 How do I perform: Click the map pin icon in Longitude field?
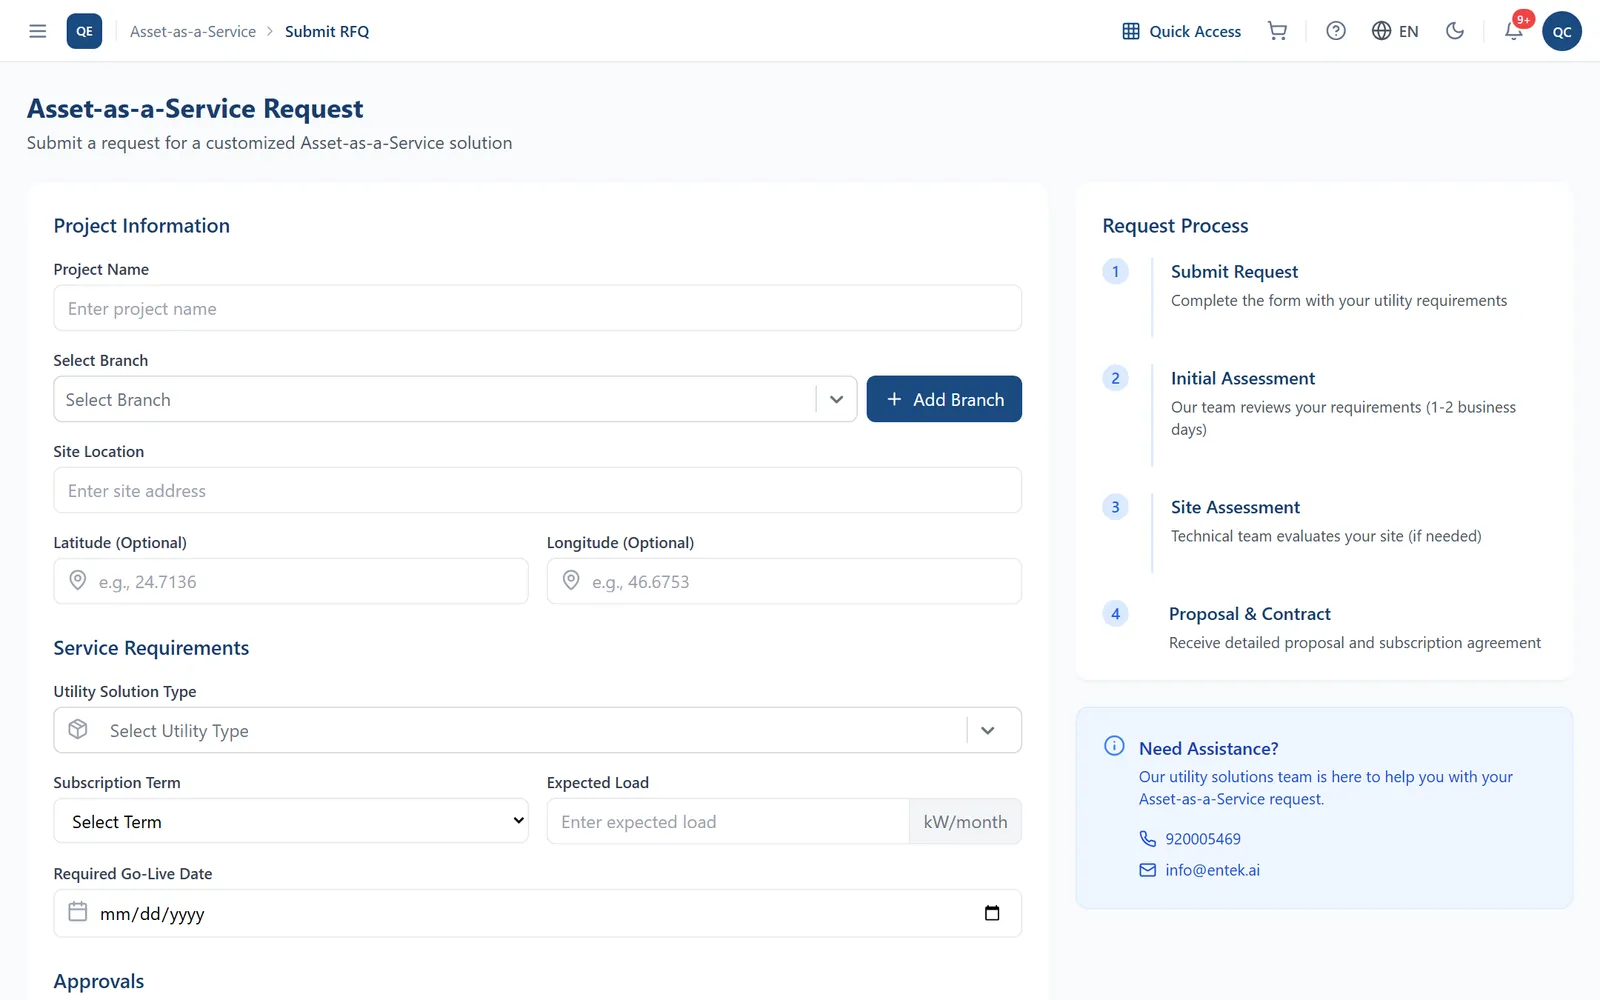571,581
